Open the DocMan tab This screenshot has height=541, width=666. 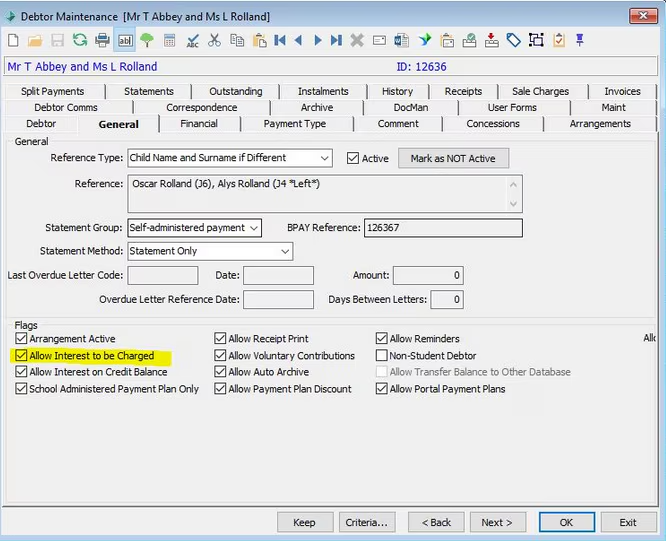[411, 107]
